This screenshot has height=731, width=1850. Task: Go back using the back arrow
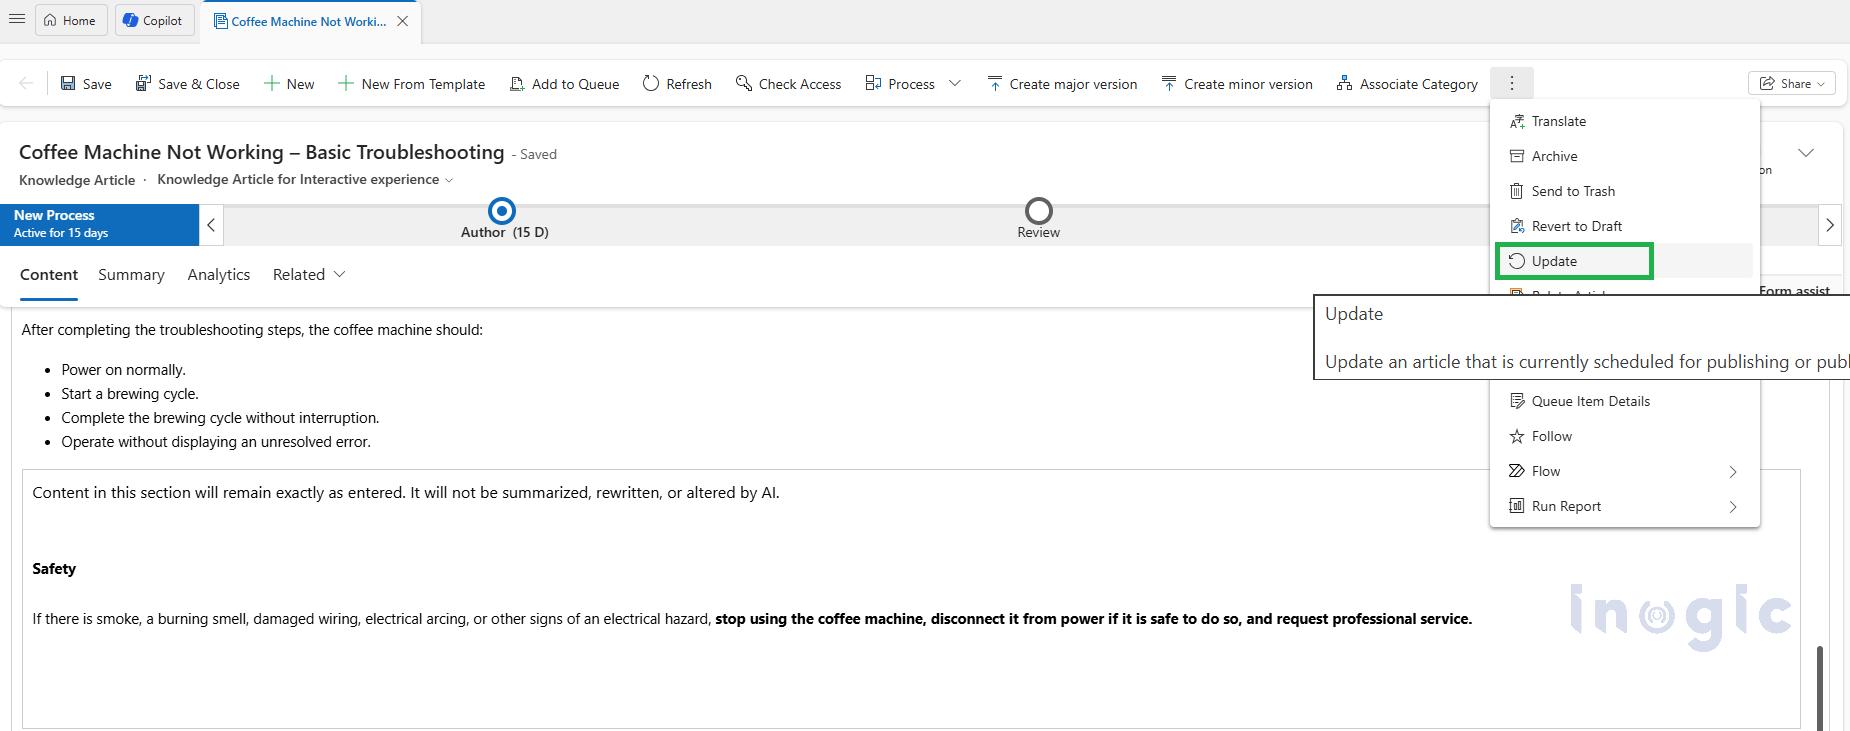pyautogui.click(x=26, y=84)
